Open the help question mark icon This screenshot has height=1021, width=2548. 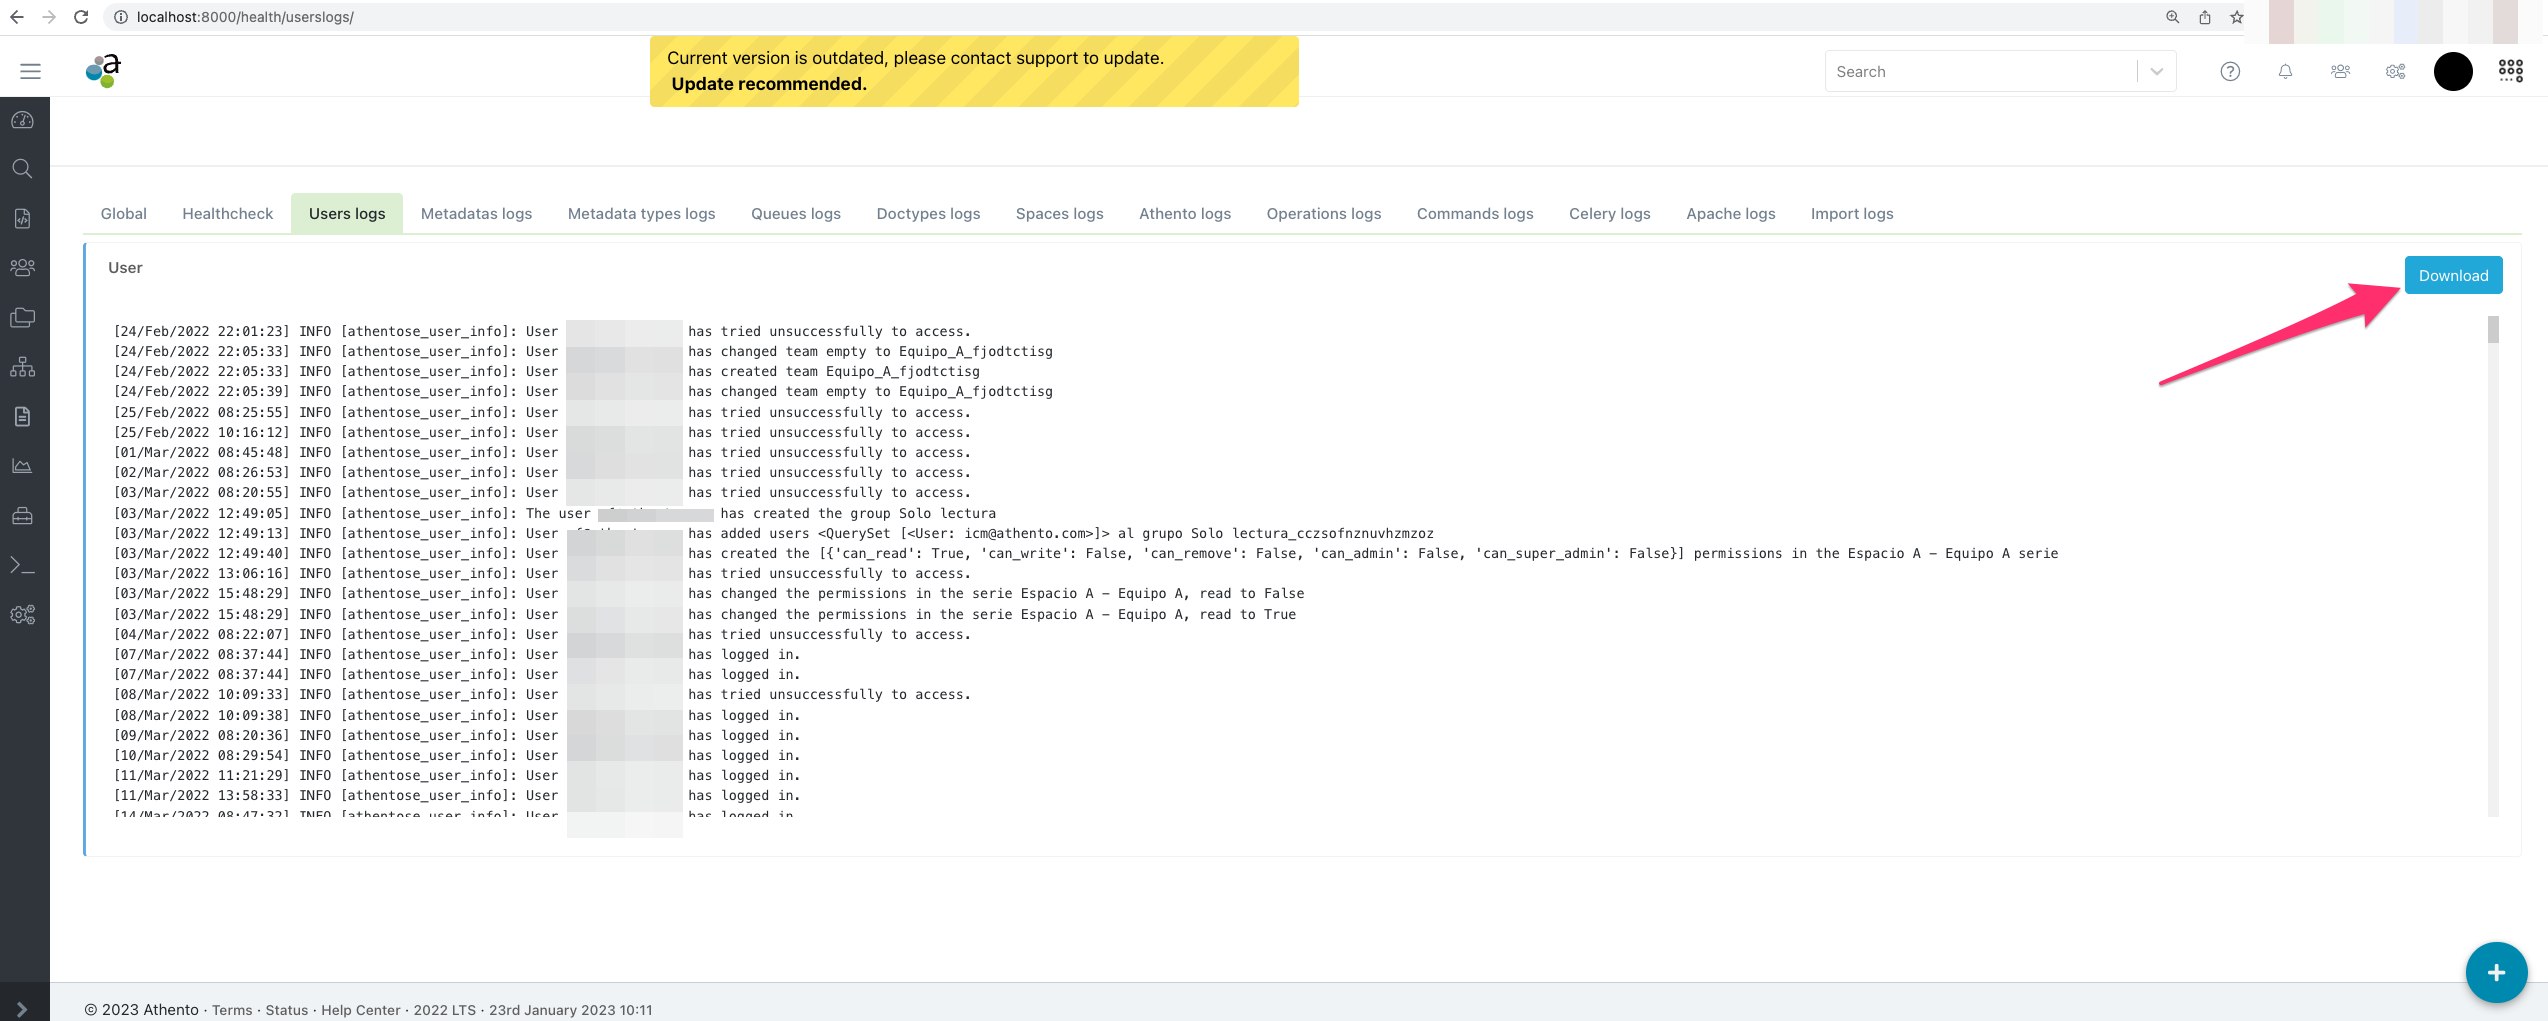click(x=2230, y=71)
